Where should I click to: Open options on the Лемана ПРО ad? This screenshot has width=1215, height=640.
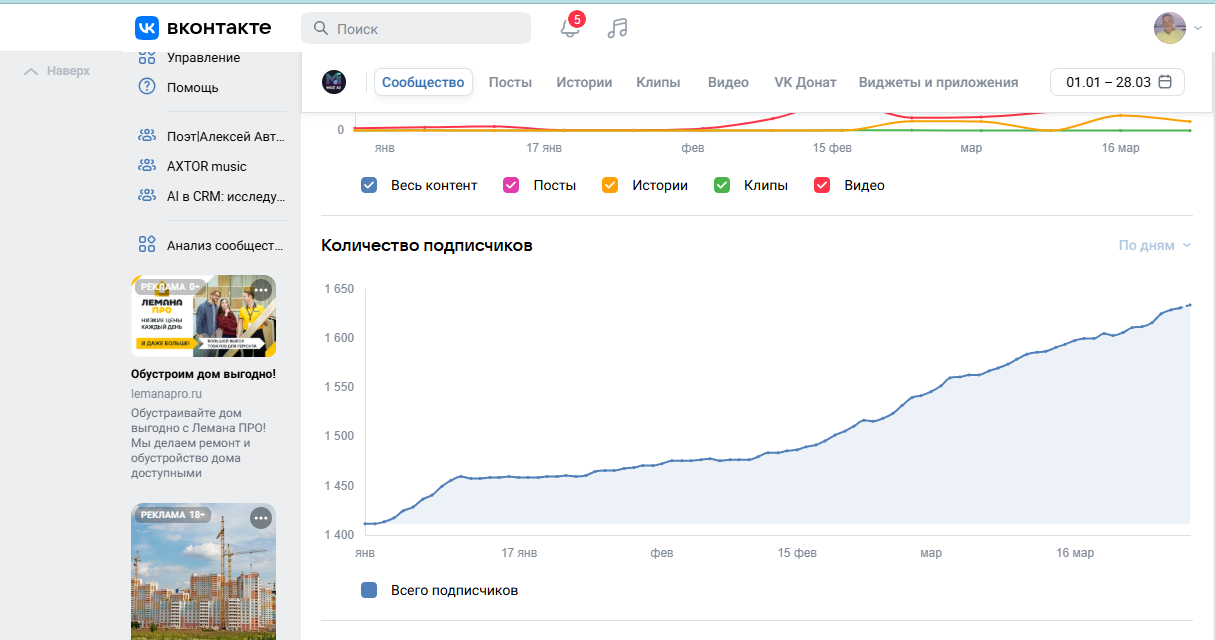pos(261,290)
